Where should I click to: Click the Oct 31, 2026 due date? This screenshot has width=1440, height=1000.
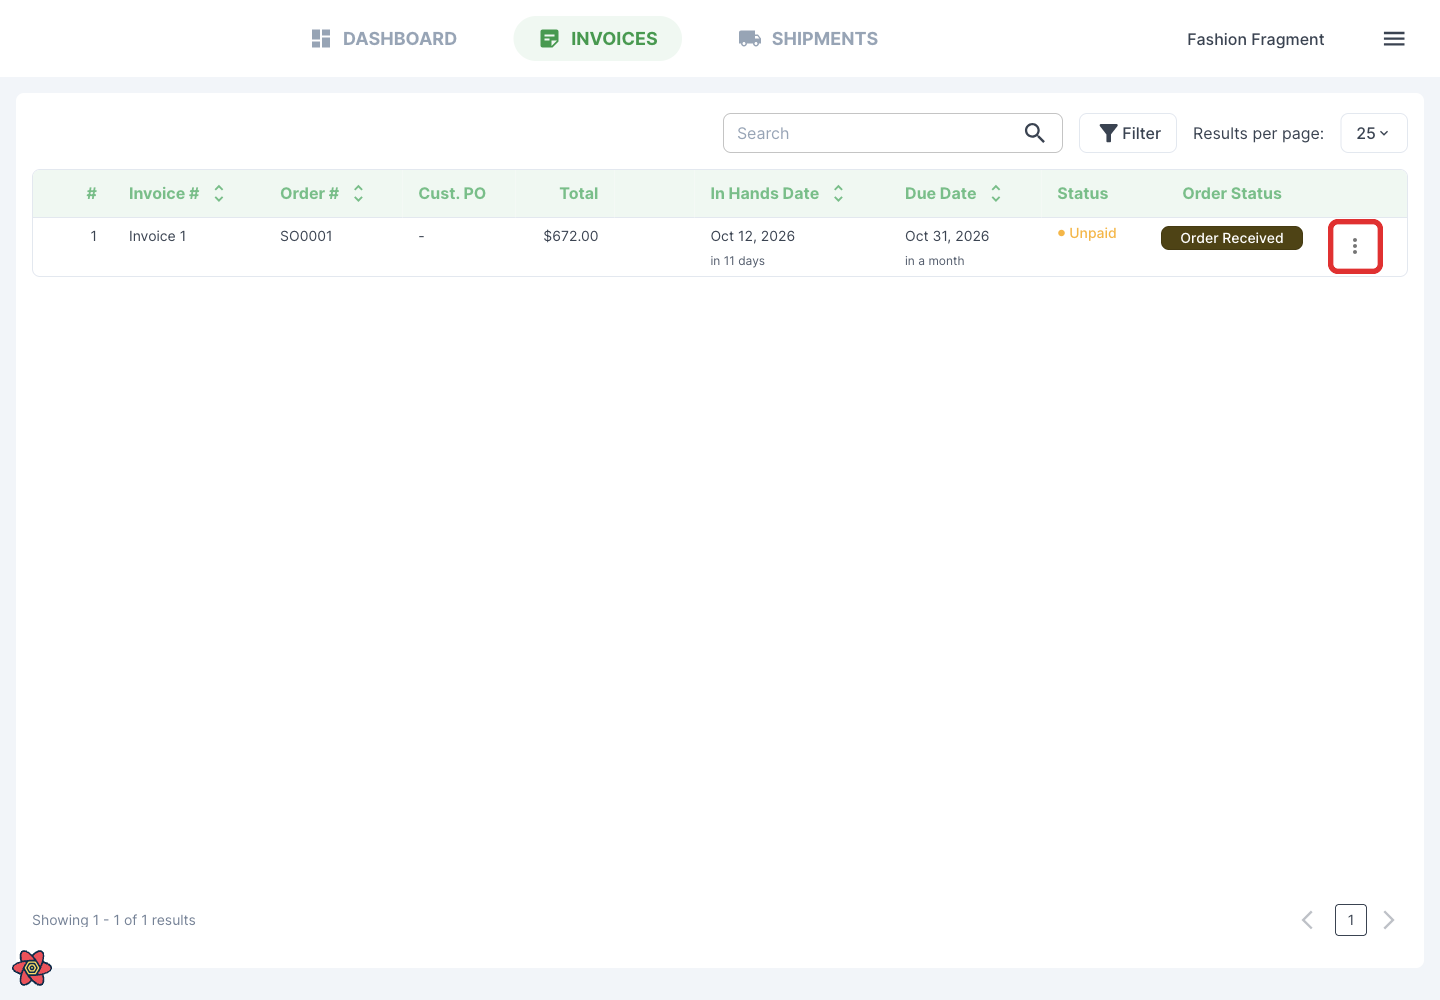click(947, 236)
